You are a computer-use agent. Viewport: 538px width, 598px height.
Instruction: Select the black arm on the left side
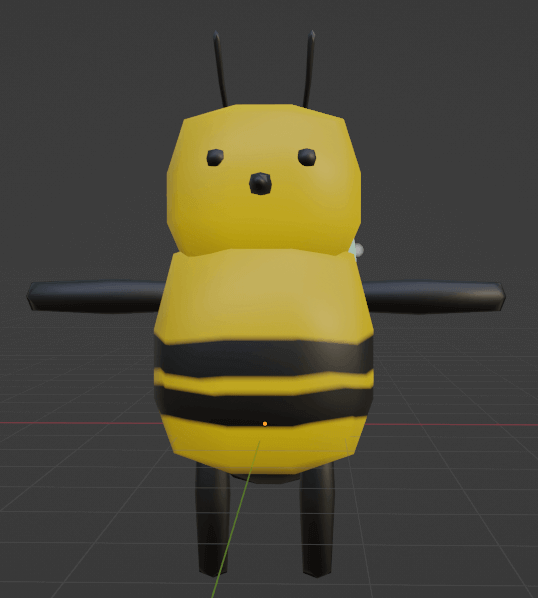[95, 296]
